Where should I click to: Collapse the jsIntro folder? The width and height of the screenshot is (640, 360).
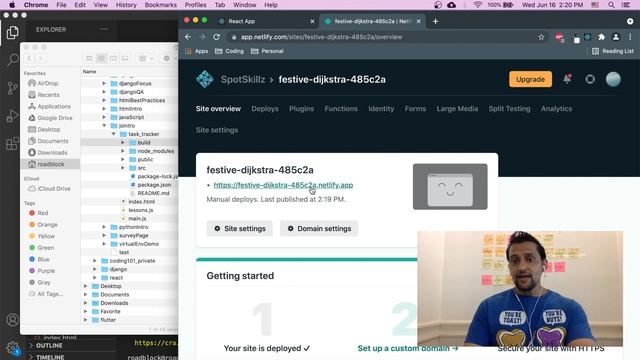pos(104,126)
